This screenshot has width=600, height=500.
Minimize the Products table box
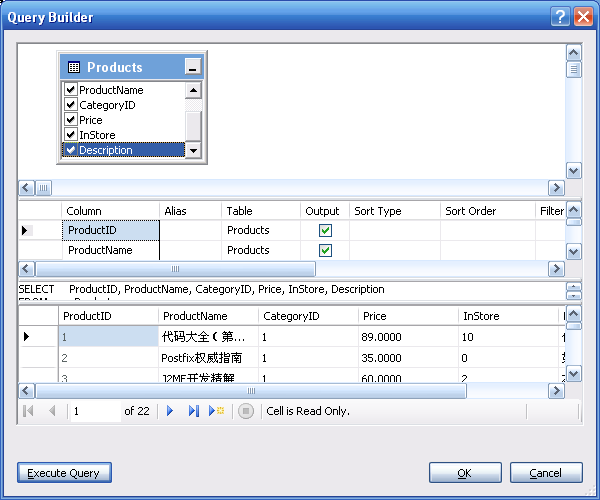(192, 67)
